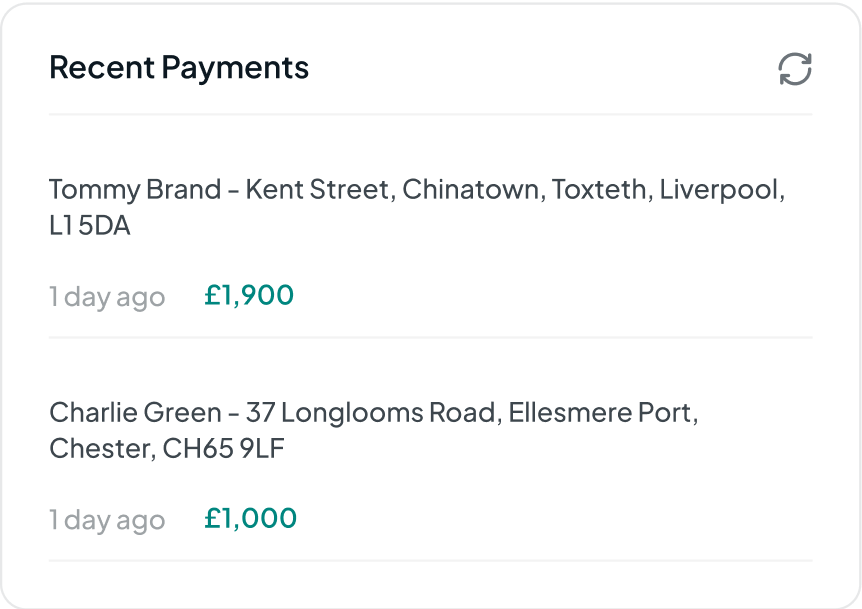Click the pound sign of £1,900
Image resolution: width=862 pixels, height=609 pixels.
(x=212, y=295)
